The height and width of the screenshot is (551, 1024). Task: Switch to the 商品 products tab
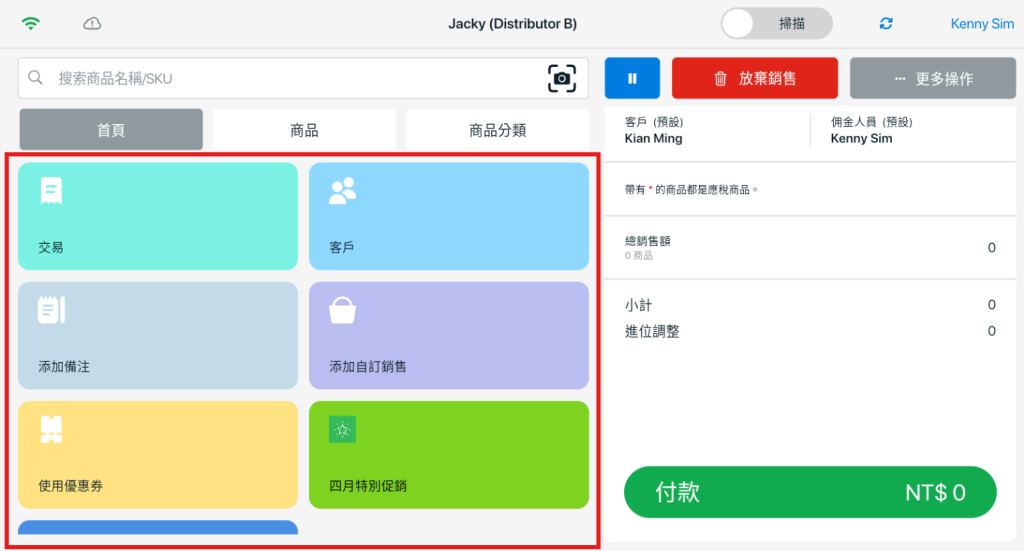point(304,130)
